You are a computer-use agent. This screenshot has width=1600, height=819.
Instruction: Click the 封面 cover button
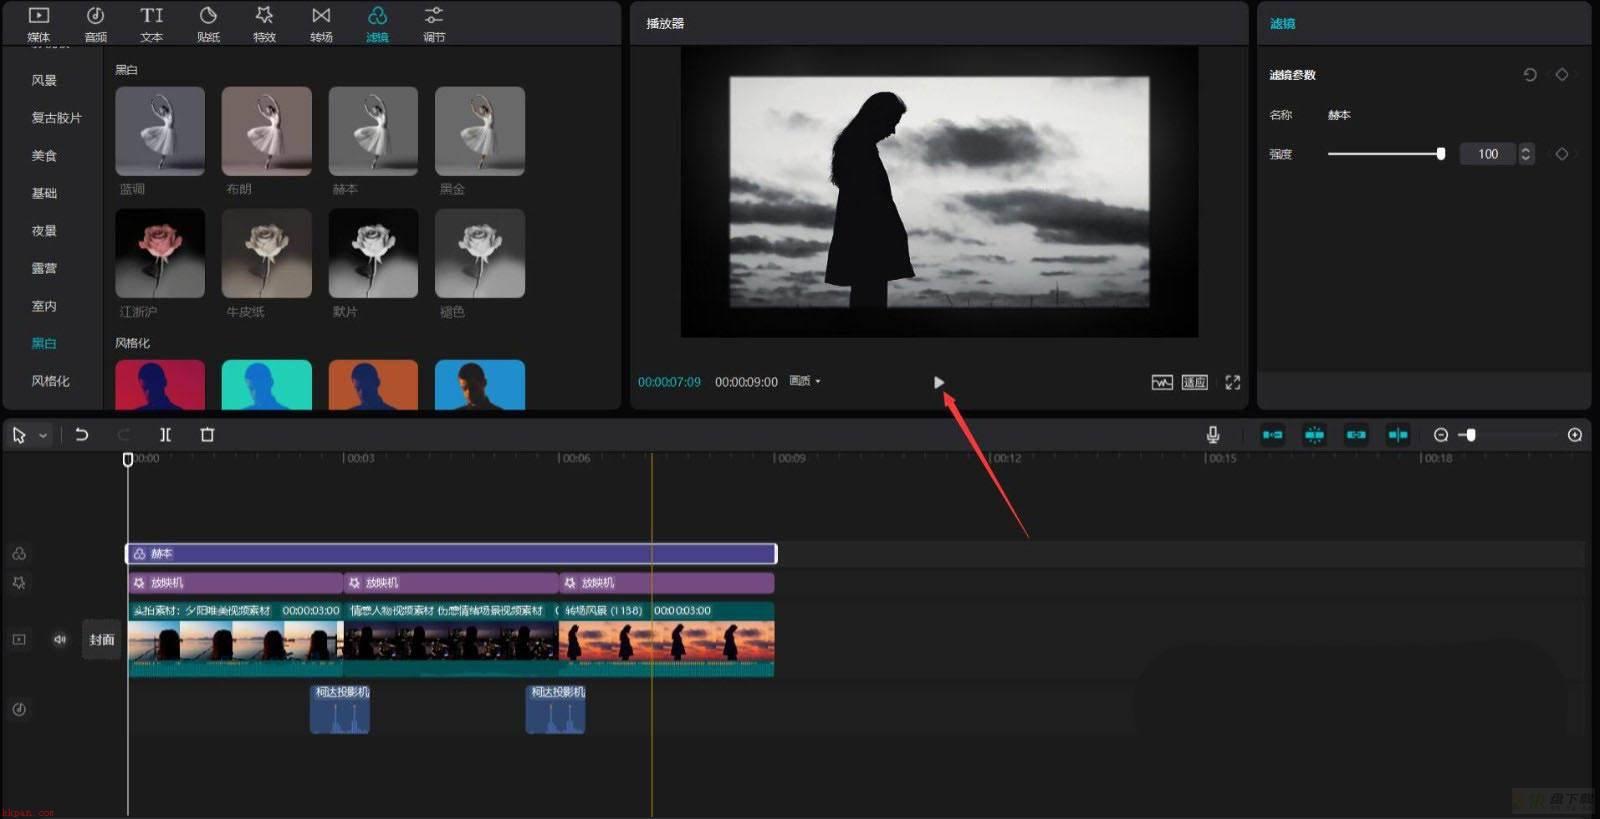coord(102,640)
